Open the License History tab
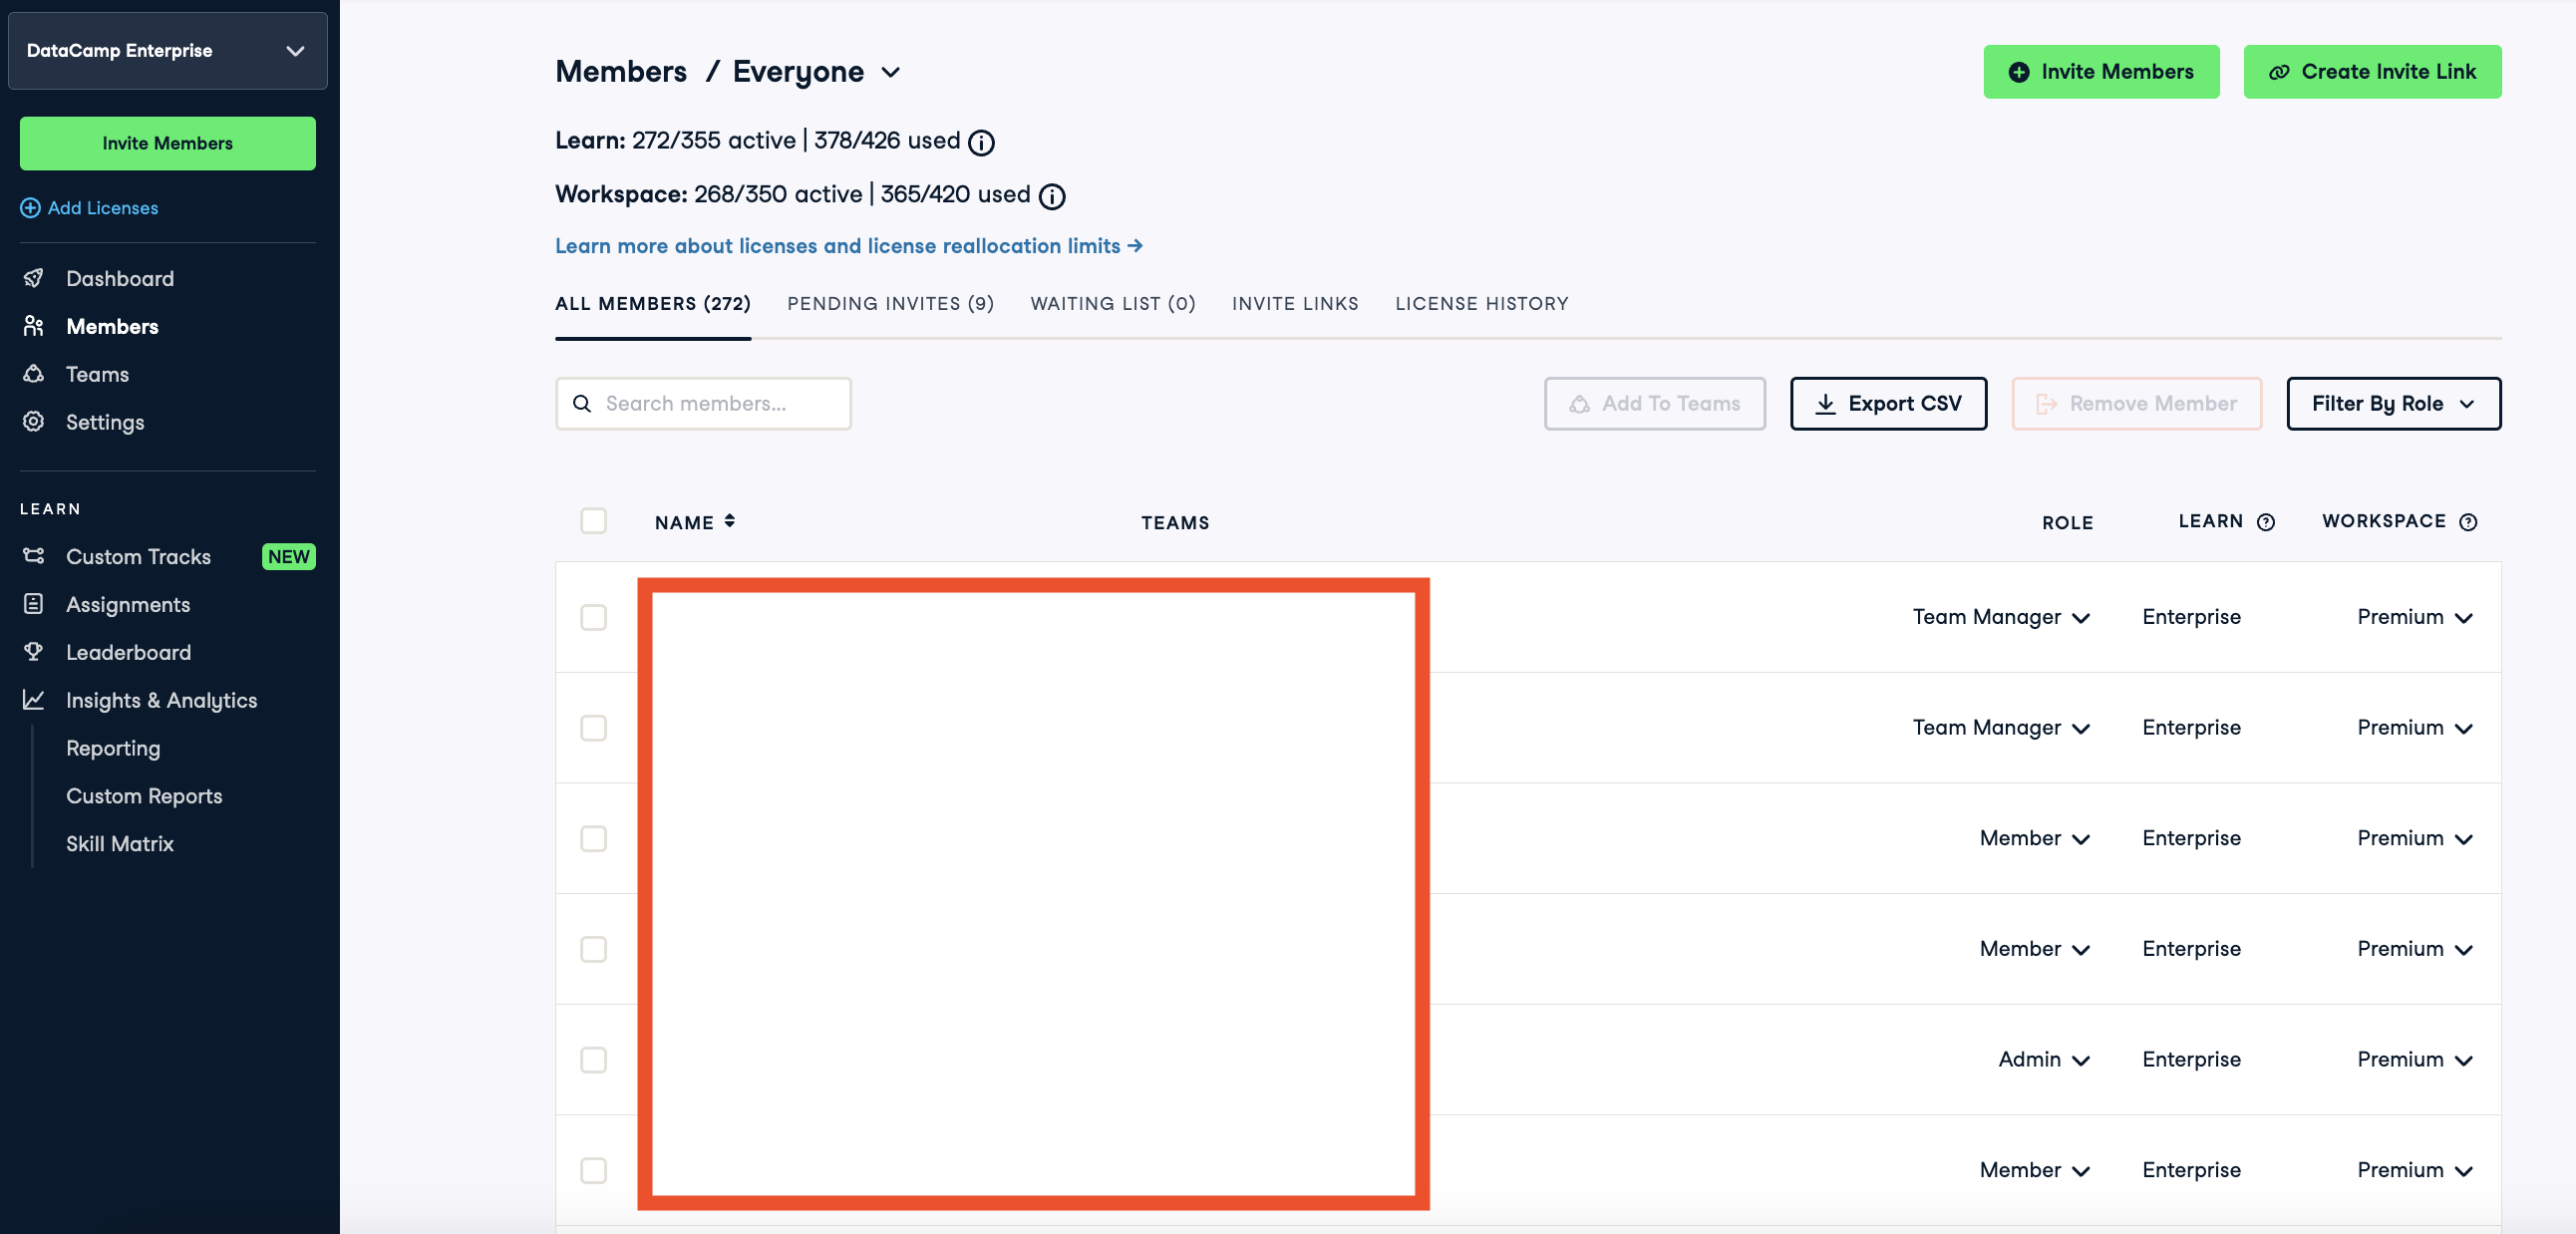 pos(1481,304)
